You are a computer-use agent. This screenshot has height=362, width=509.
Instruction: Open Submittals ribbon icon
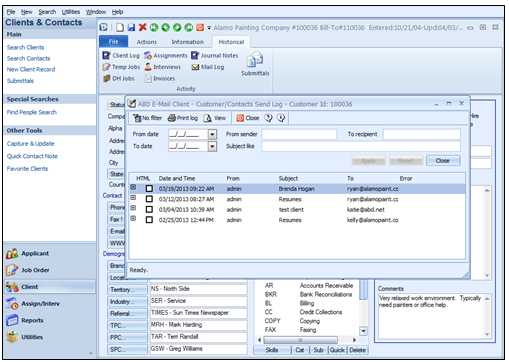click(x=255, y=64)
